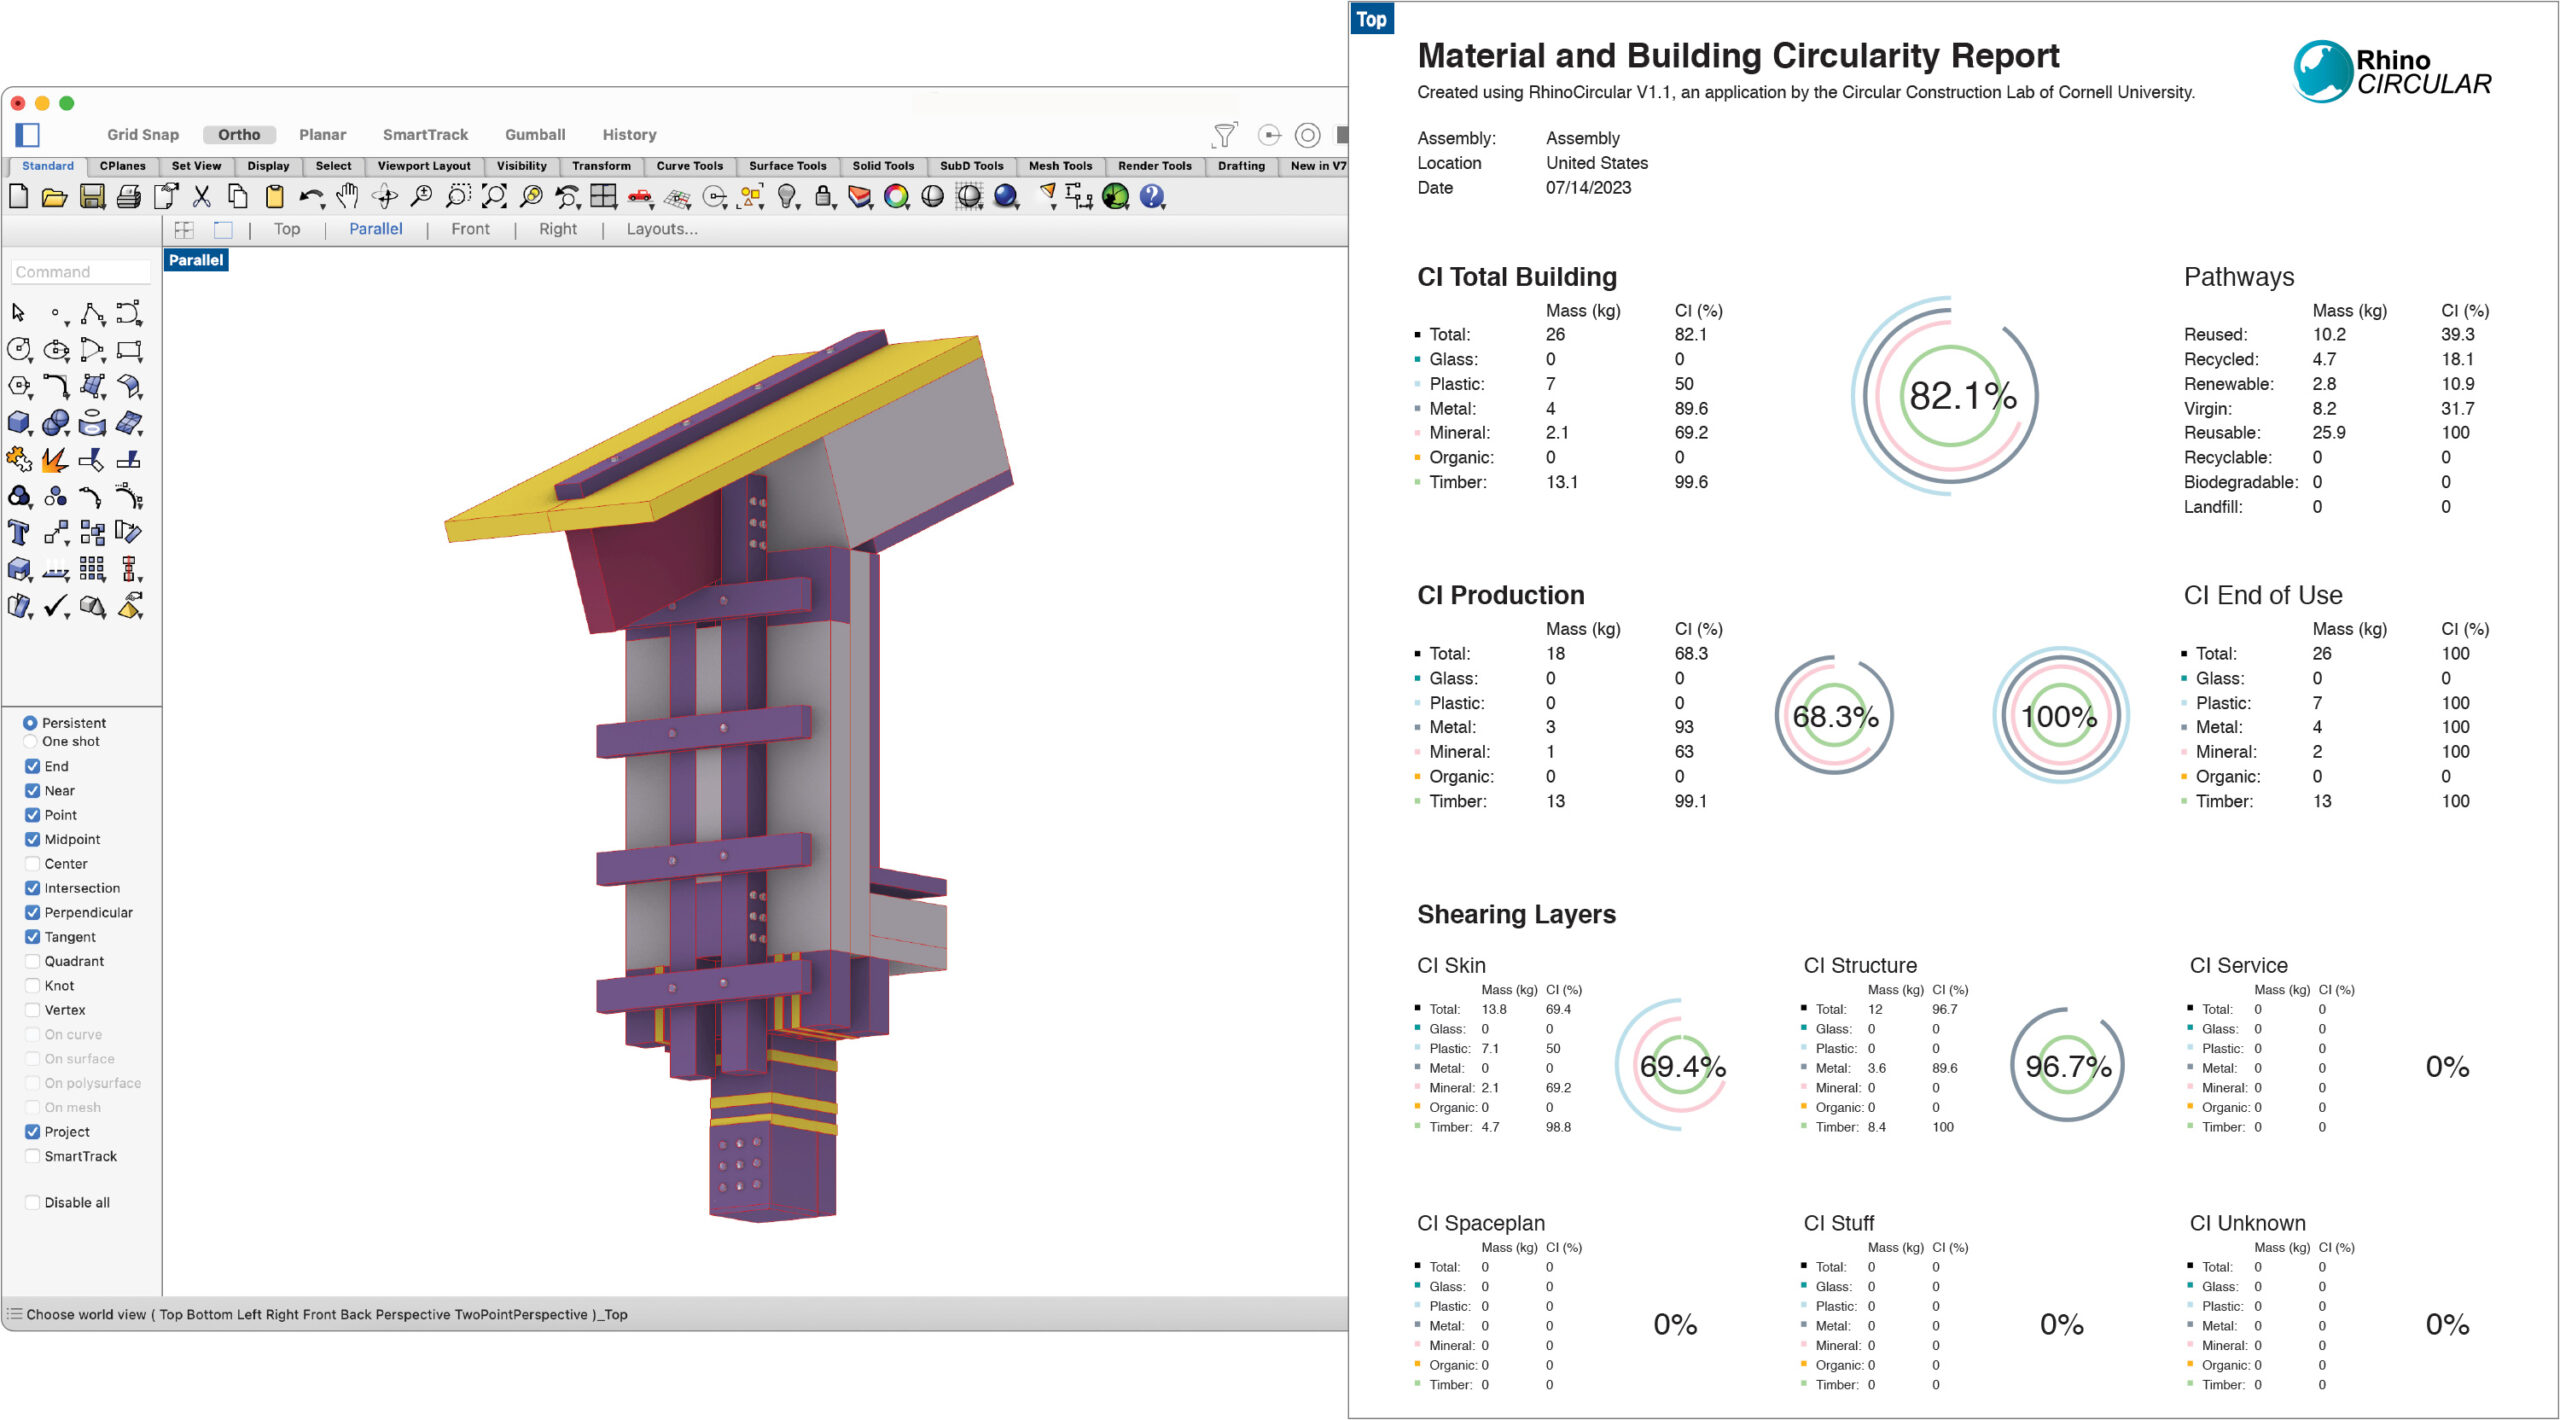Click the Zoom Extents icon
Screen dimensions: 2560x1420
pos(494,196)
